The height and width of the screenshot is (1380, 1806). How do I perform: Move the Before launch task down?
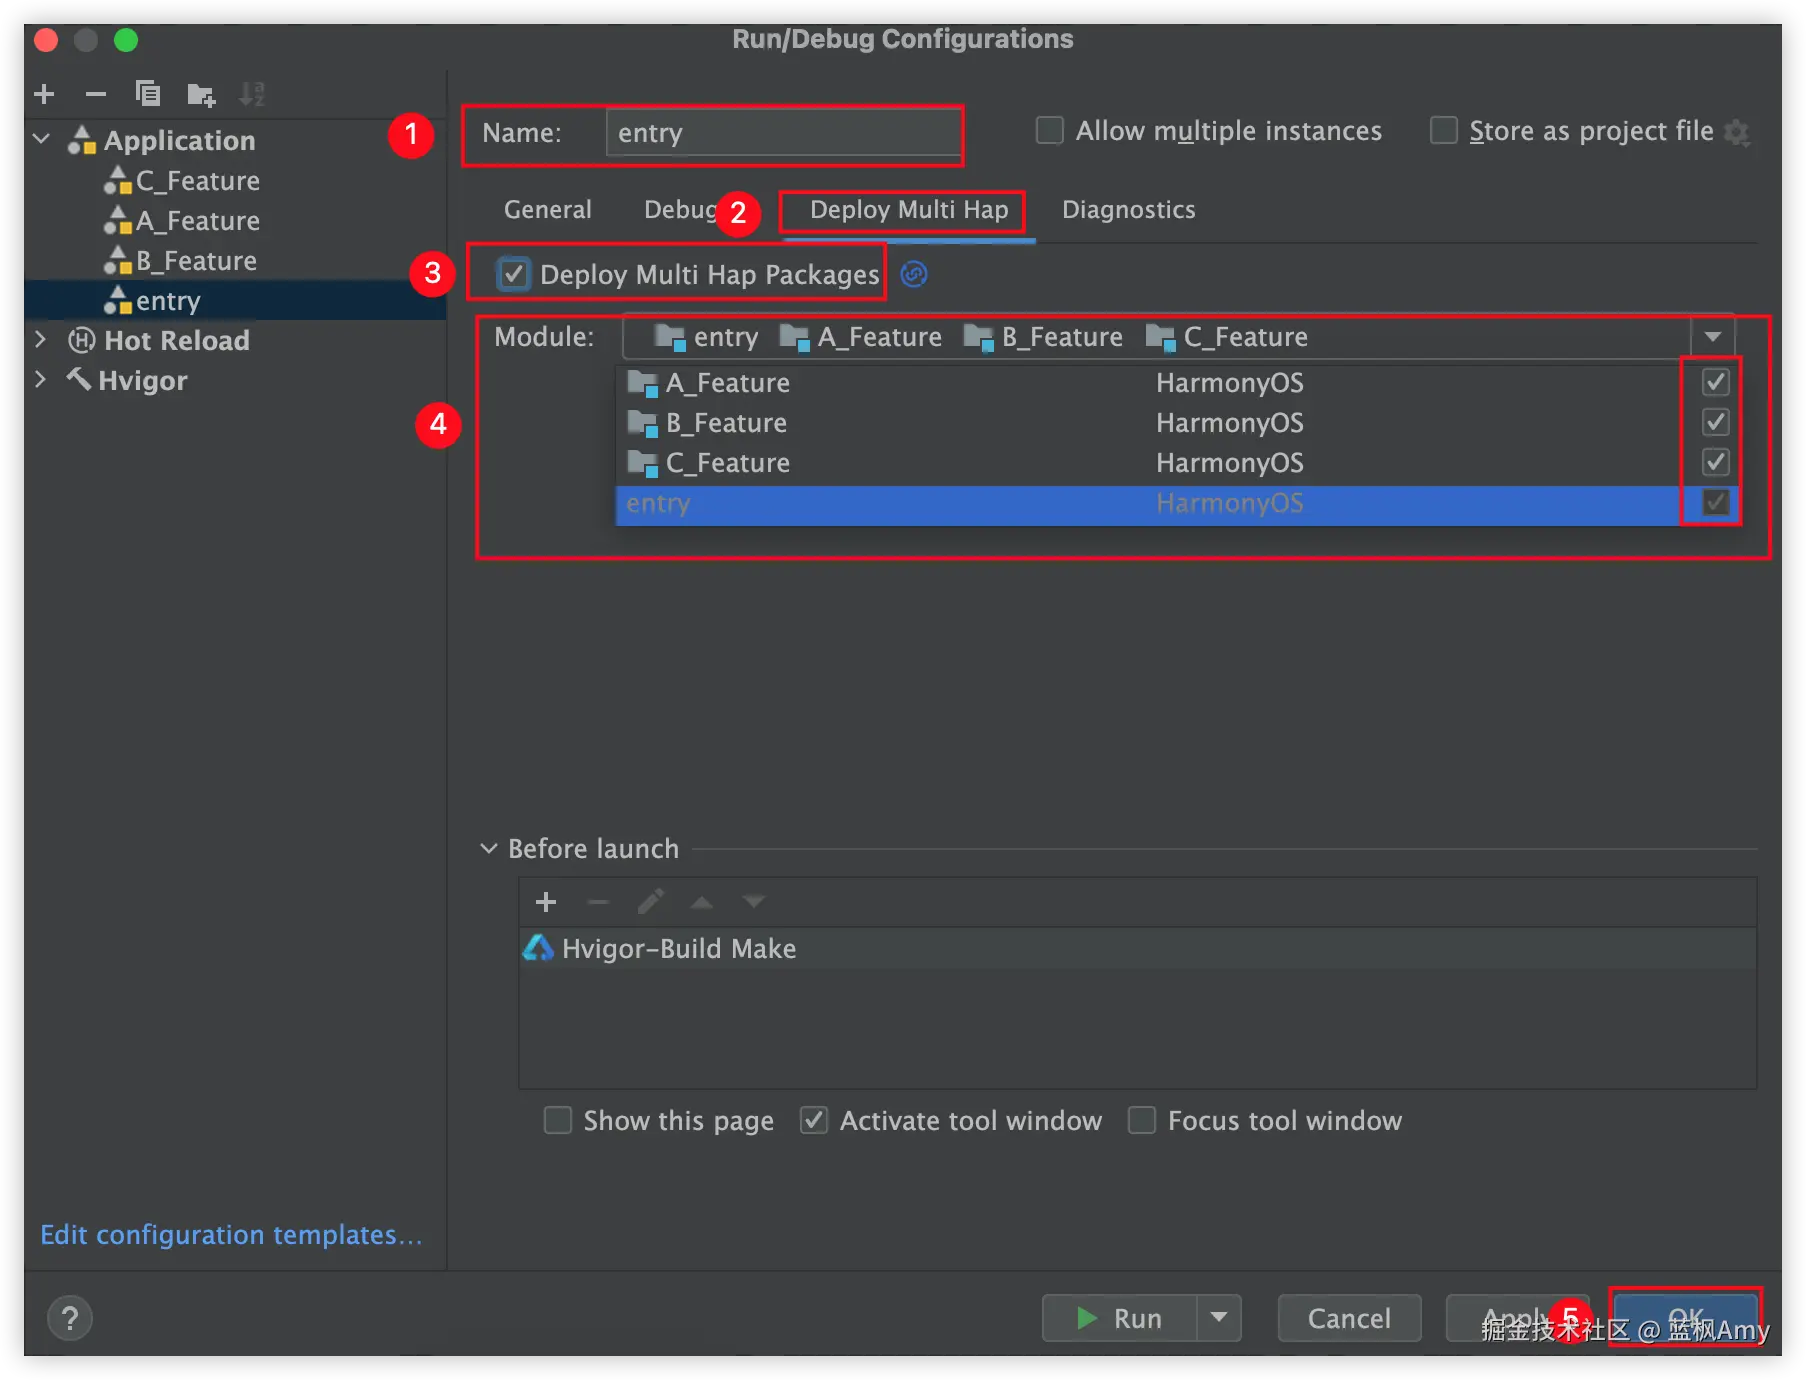pyautogui.click(x=754, y=902)
